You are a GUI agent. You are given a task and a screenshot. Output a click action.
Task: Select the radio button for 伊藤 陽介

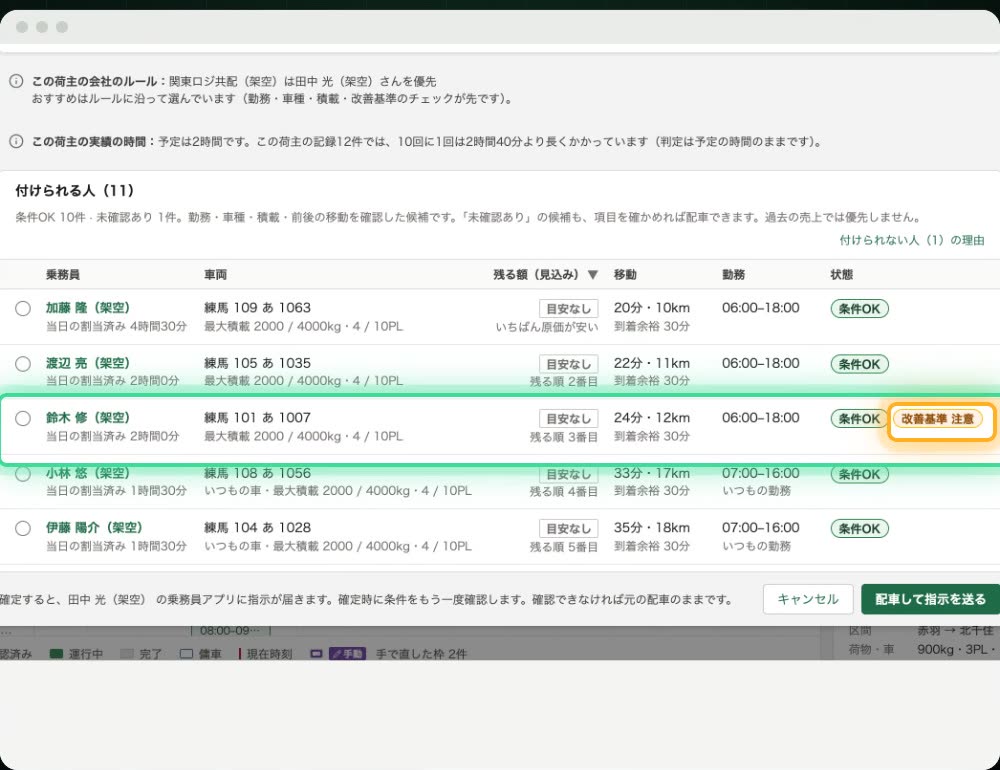point(23,528)
